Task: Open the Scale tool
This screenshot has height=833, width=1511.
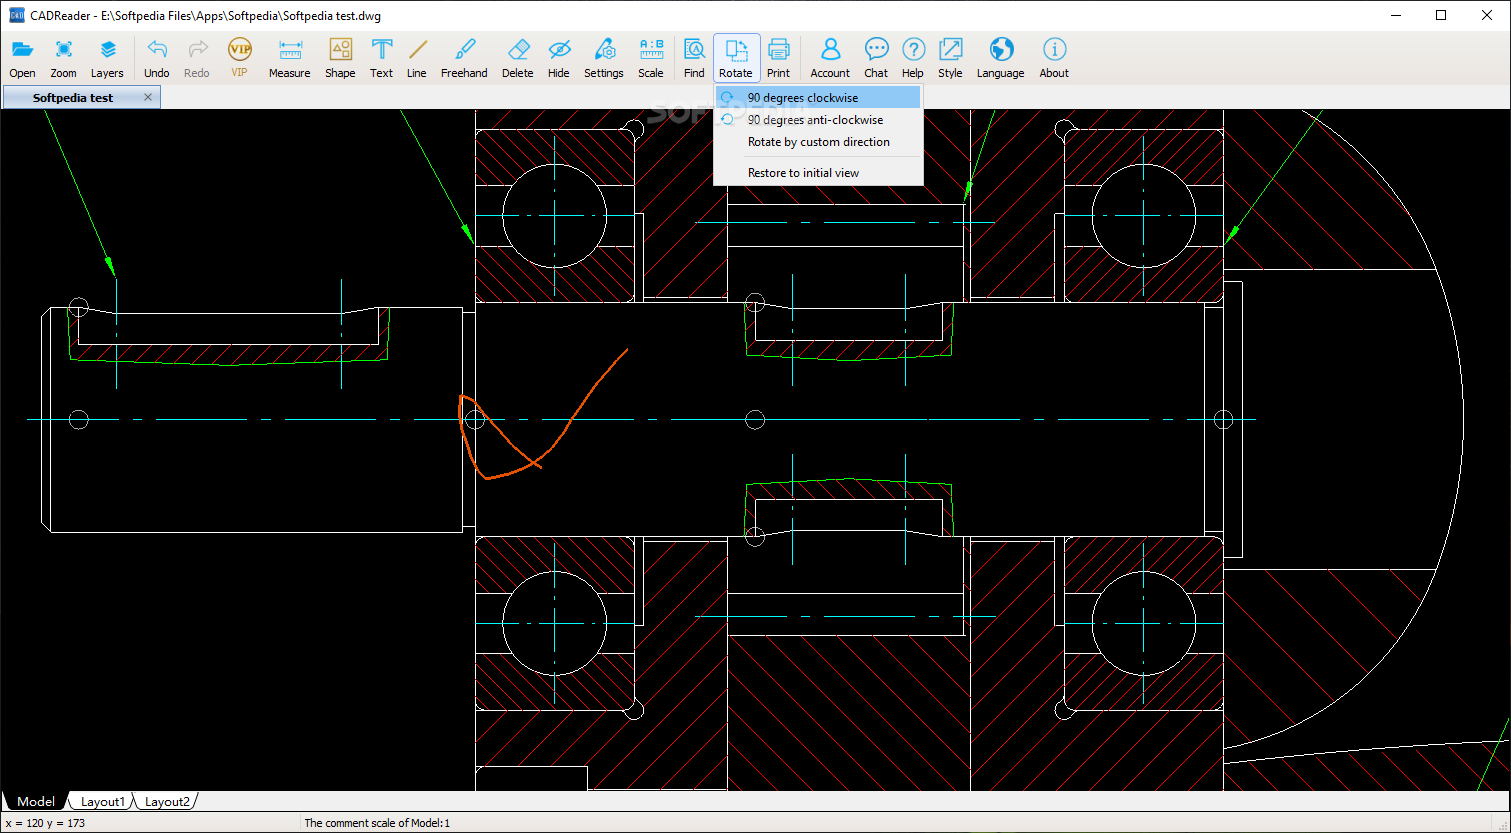Action: click(x=651, y=59)
